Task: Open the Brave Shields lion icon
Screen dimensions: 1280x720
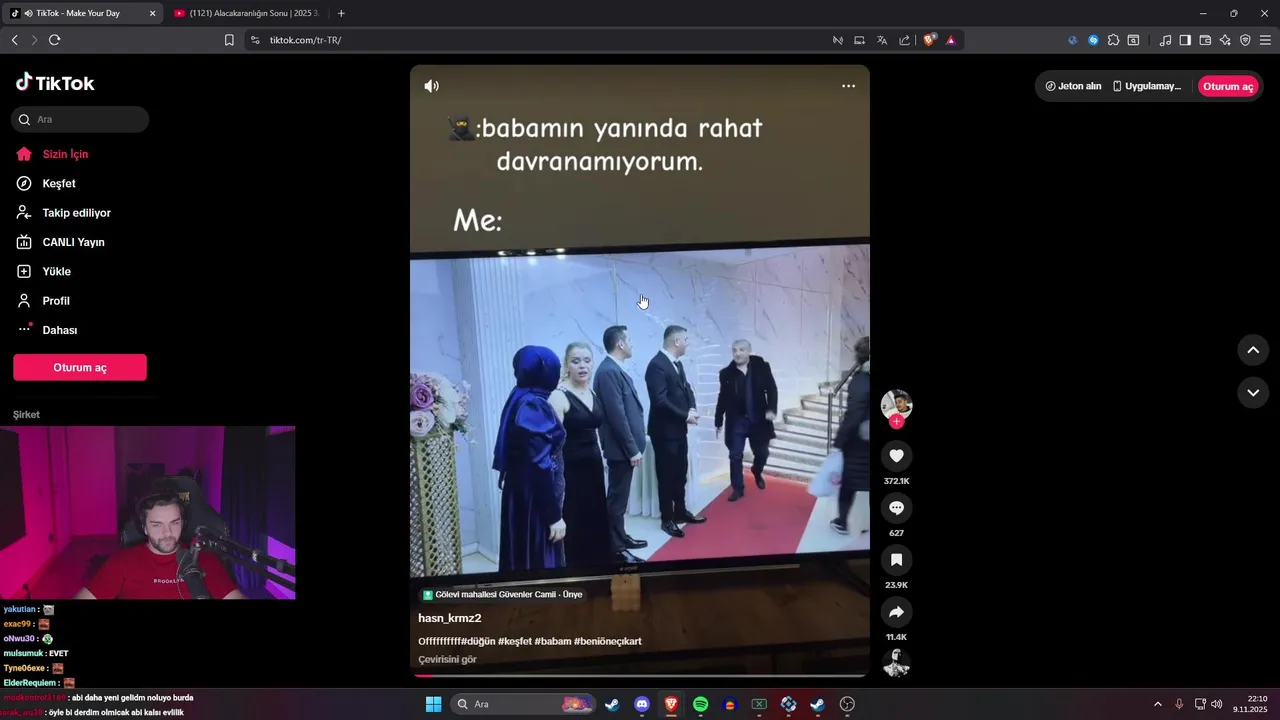Action: pos(929,40)
